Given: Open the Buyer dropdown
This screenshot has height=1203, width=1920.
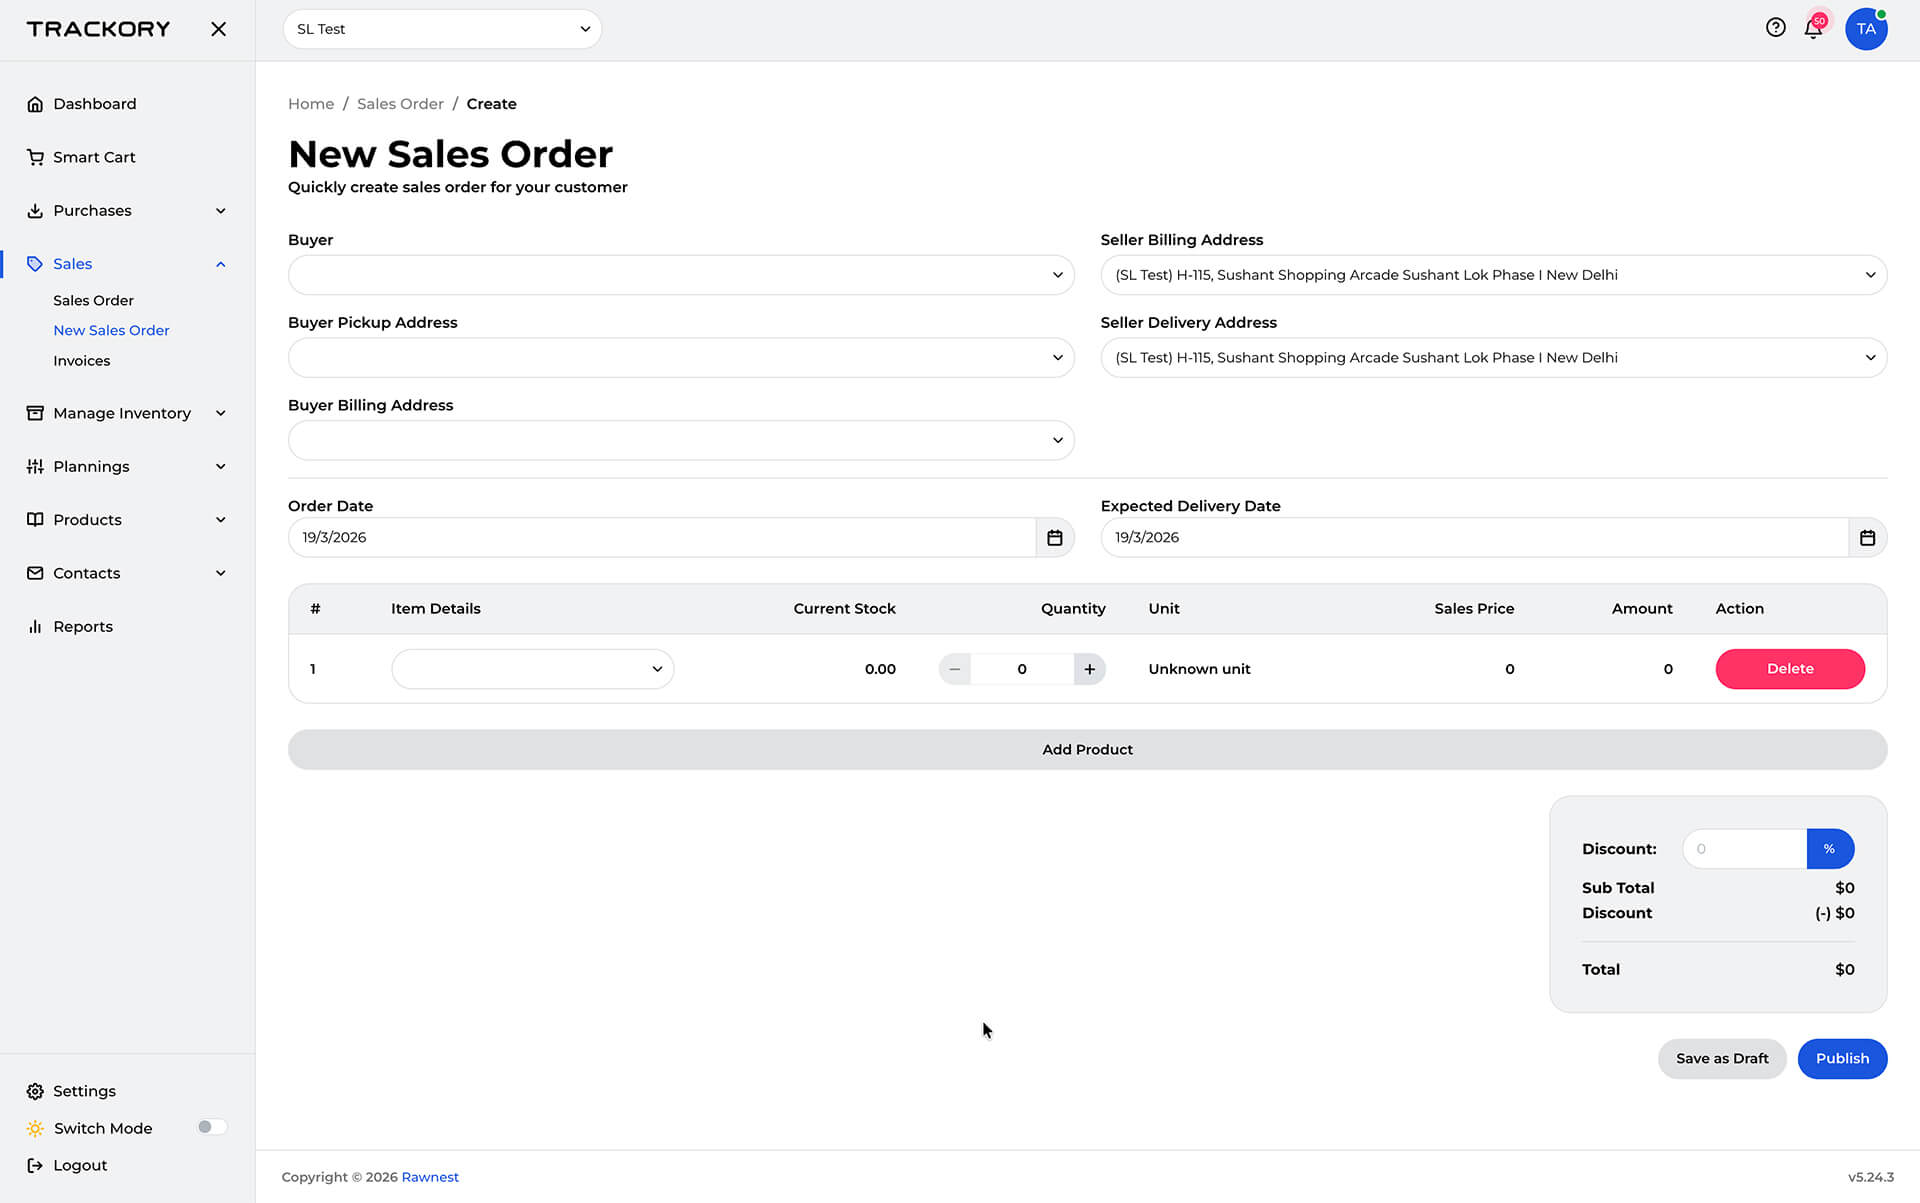Looking at the screenshot, I should point(680,275).
